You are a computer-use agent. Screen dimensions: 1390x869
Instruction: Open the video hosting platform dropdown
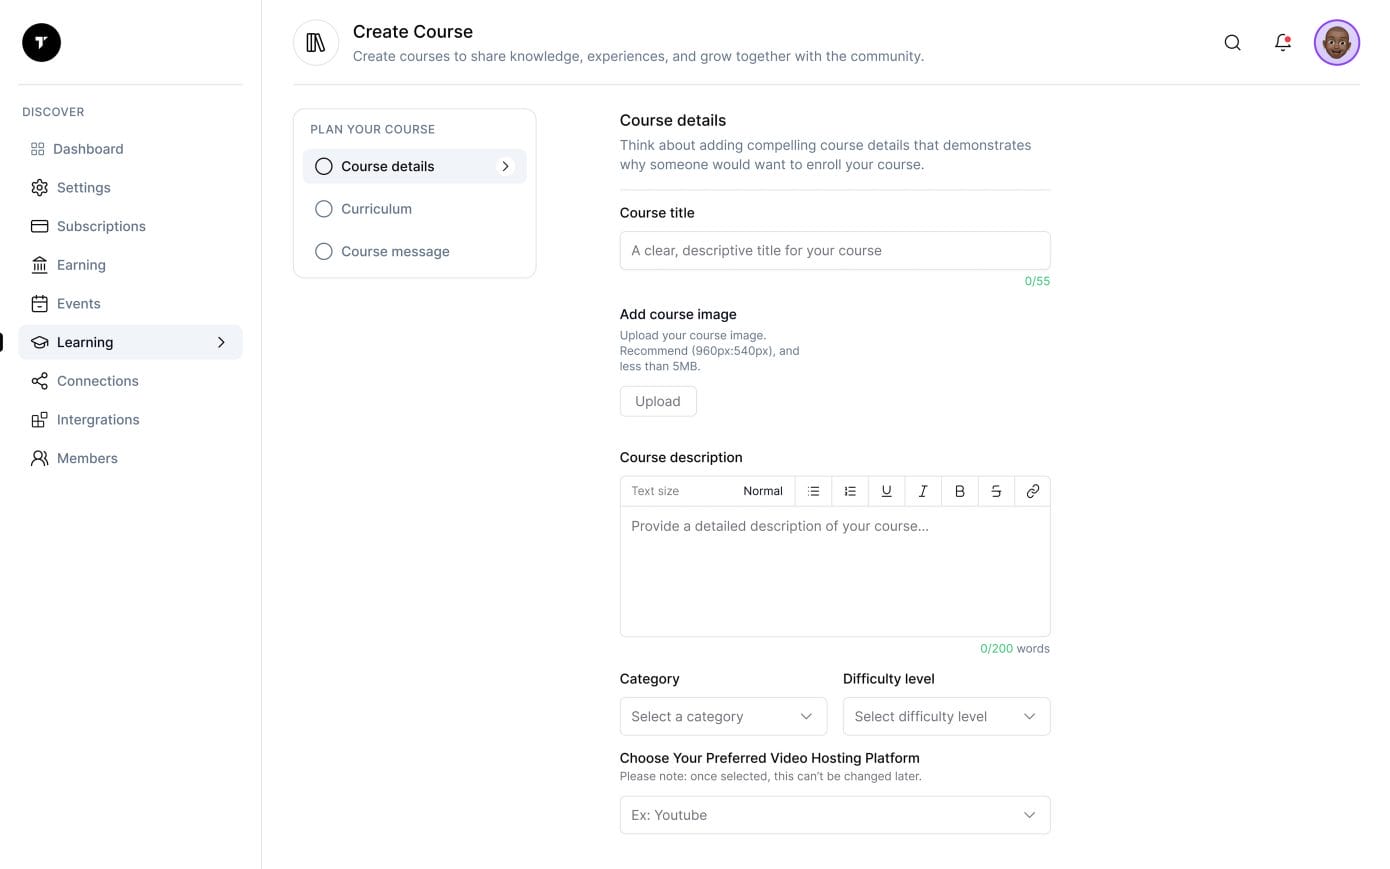tap(834, 815)
